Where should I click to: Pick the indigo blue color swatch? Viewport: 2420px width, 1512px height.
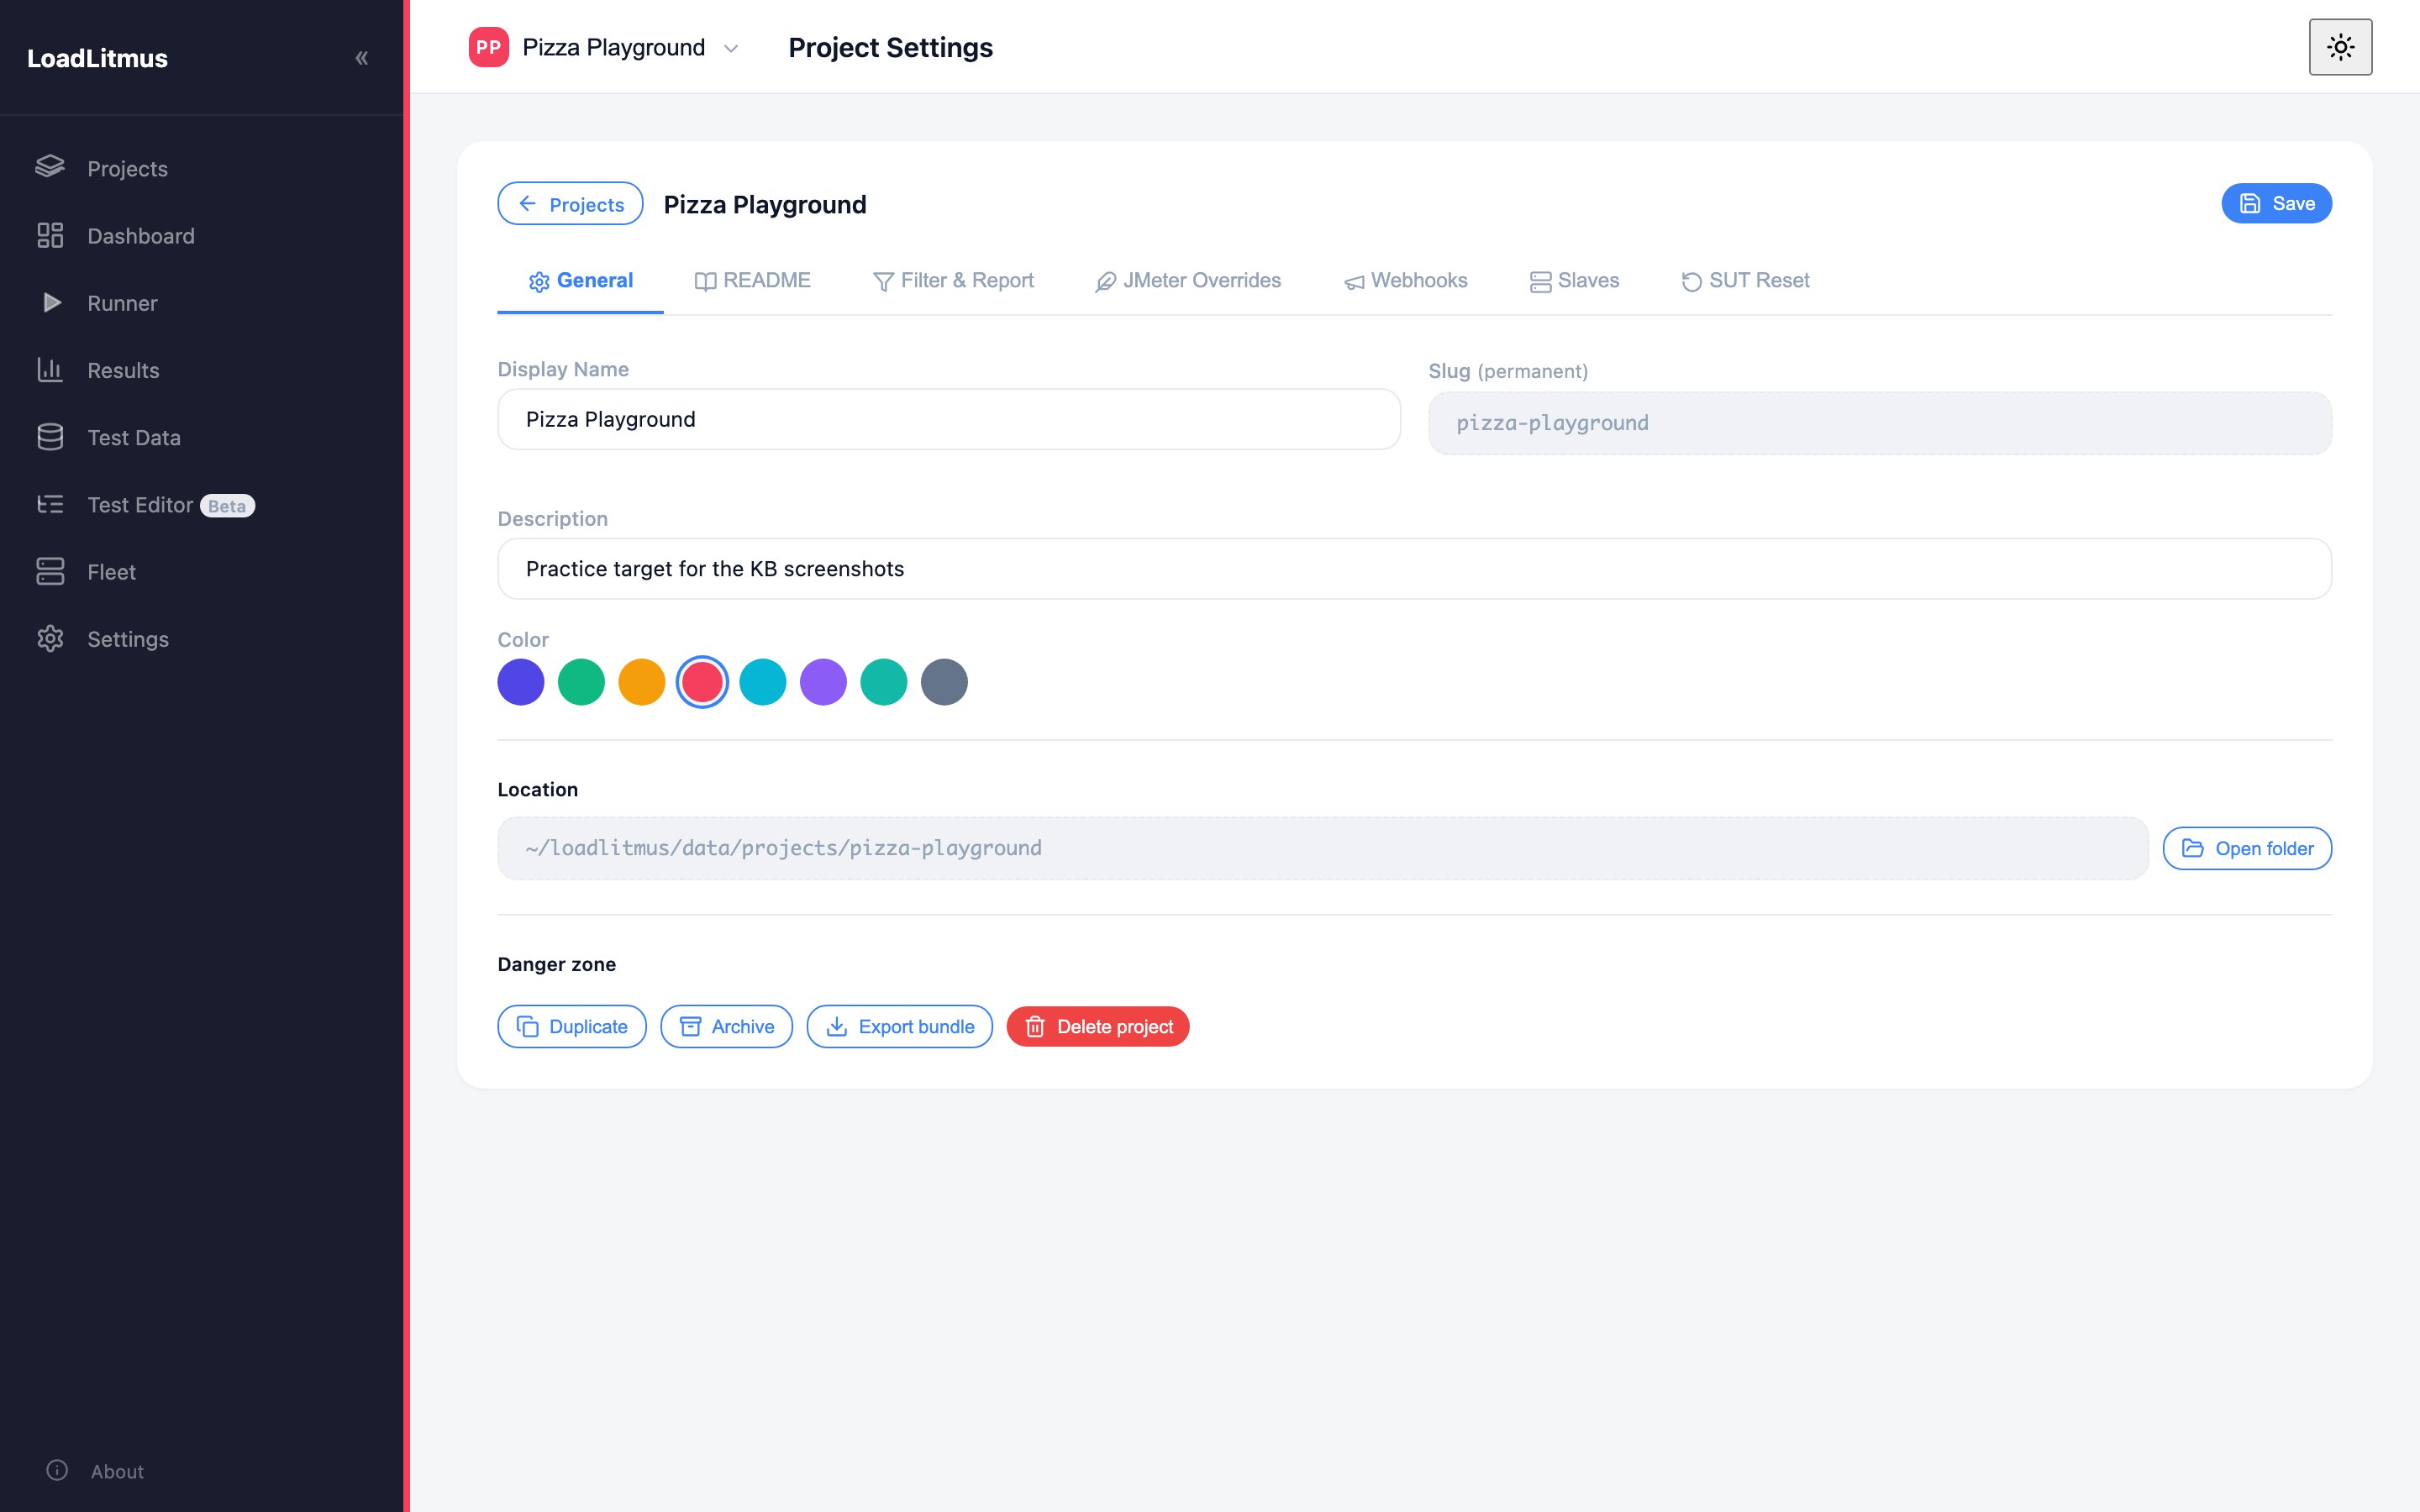tap(521, 682)
